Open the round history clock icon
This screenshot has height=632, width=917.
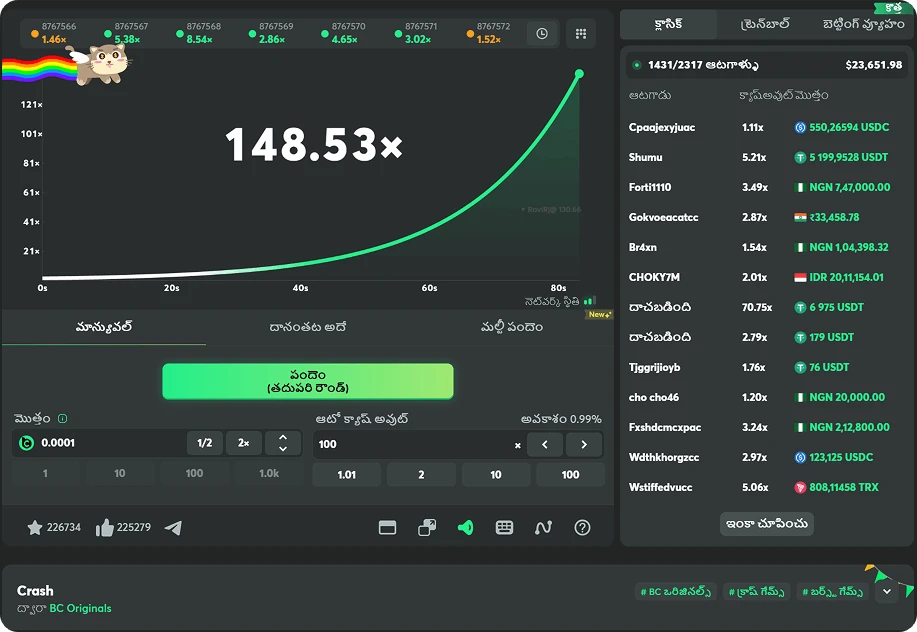point(542,33)
